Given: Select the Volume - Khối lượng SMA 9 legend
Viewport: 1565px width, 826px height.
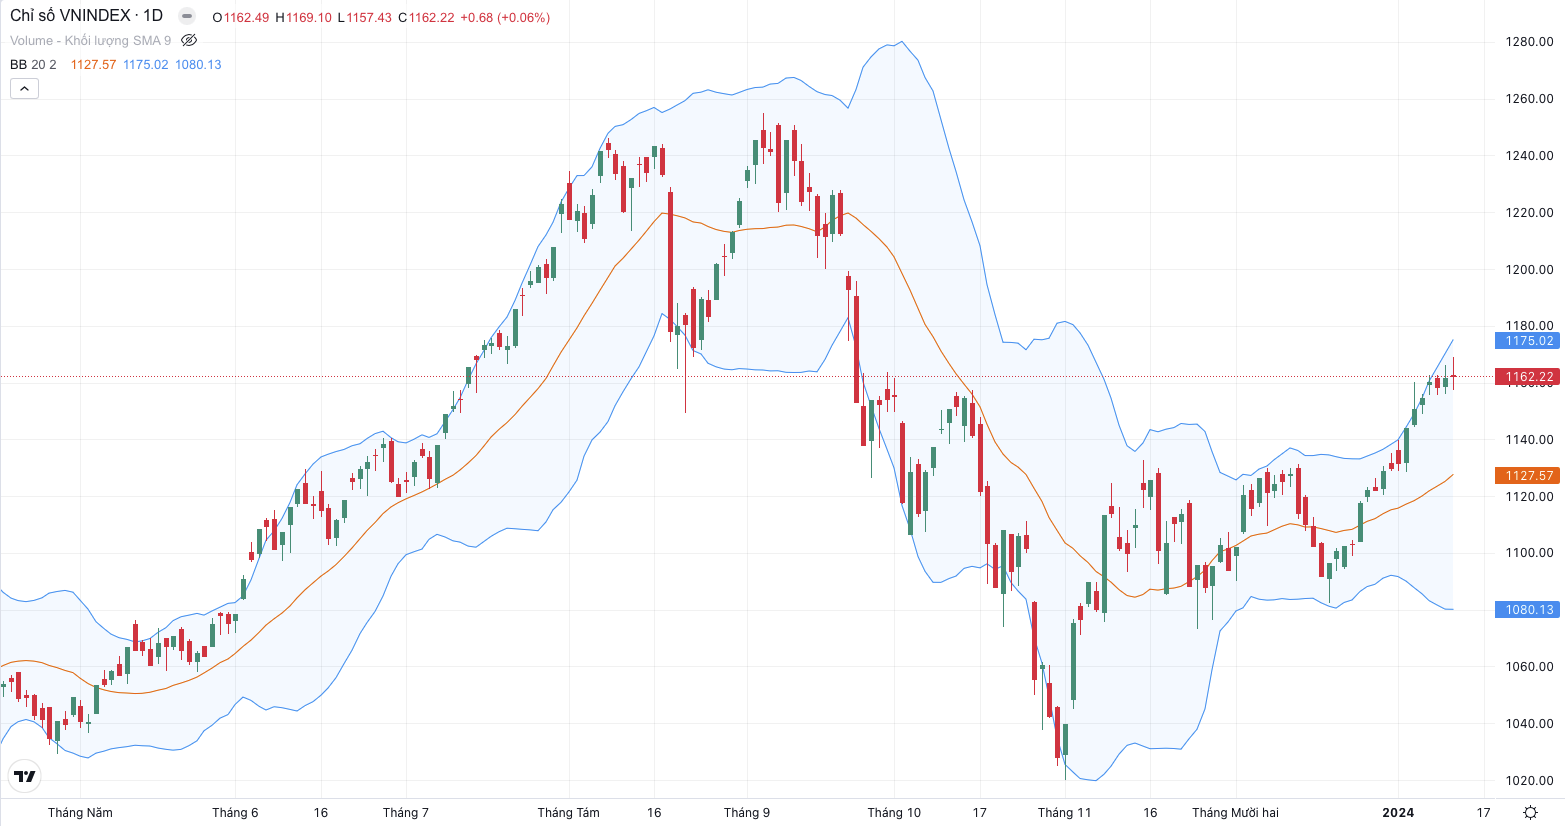Looking at the screenshot, I should [90, 41].
